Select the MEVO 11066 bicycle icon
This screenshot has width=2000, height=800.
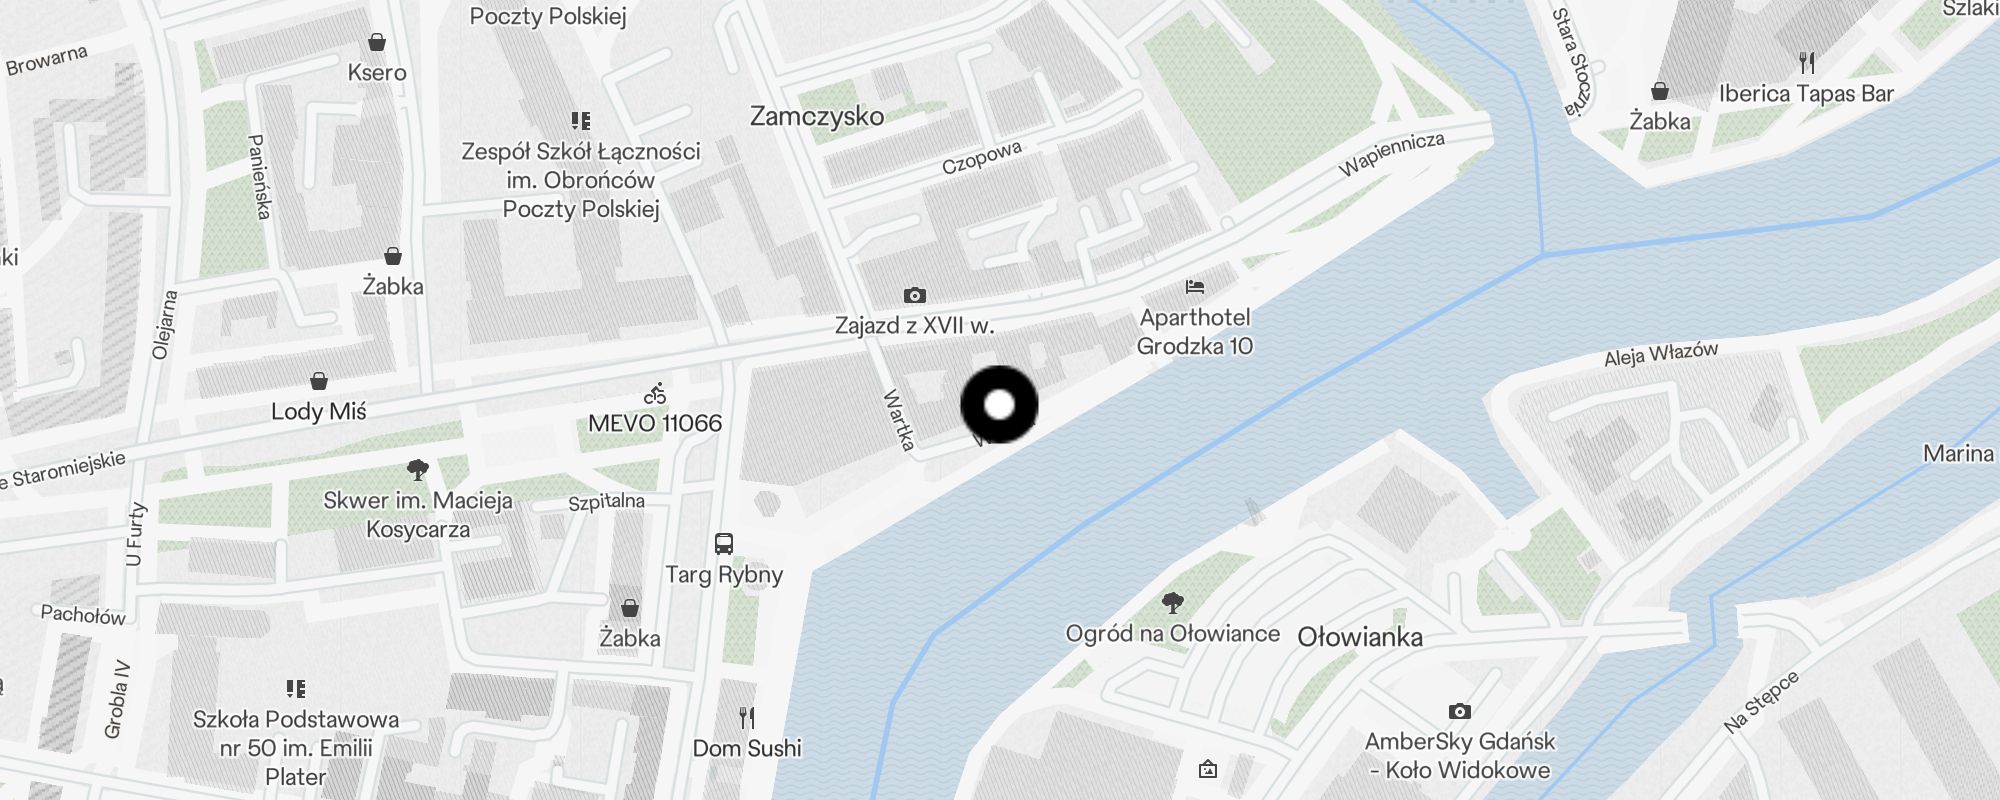655,394
